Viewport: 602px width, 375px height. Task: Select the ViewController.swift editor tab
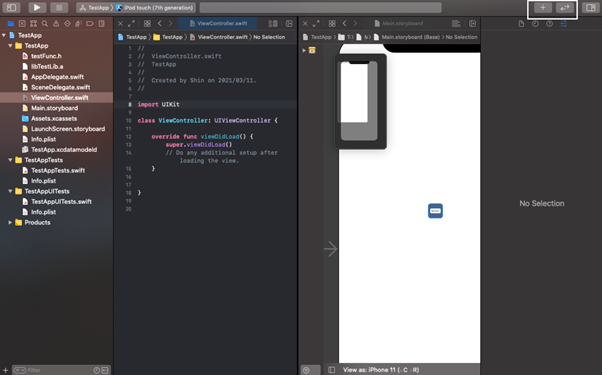pos(218,23)
